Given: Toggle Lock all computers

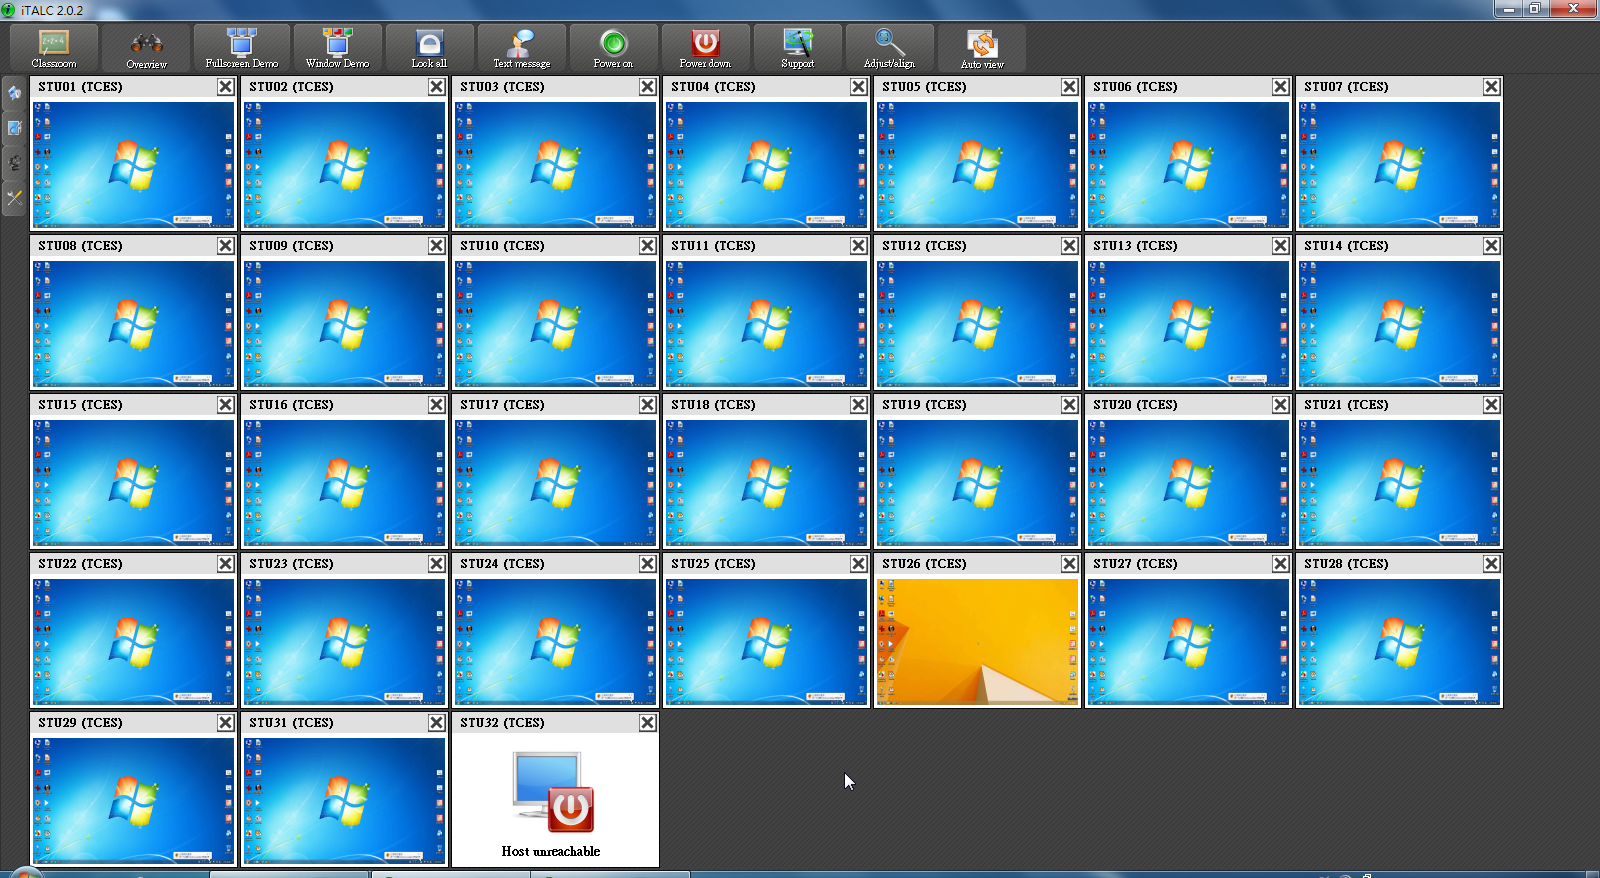Looking at the screenshot, I should pos(429,48).
